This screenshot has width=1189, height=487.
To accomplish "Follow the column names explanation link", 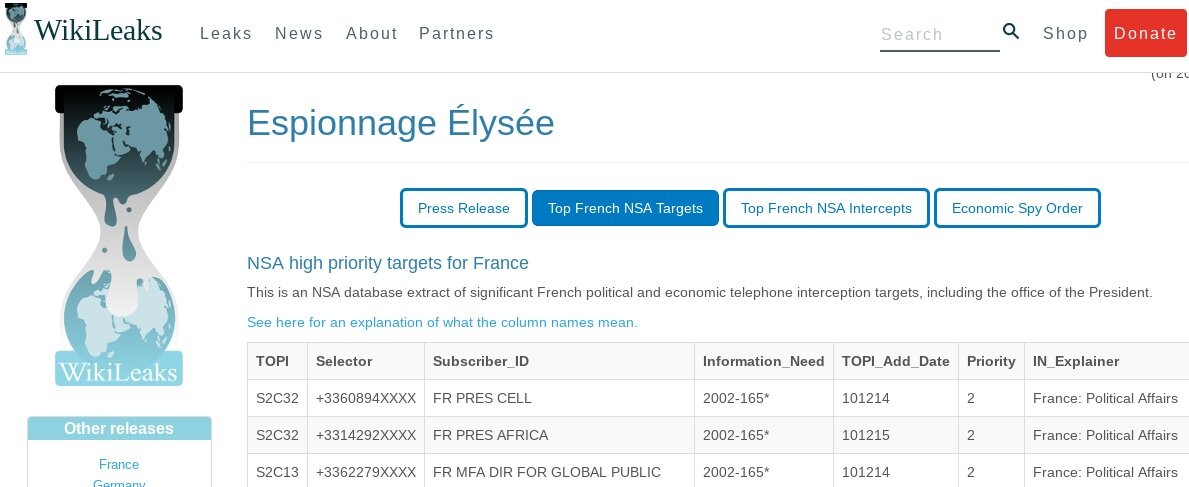I will pyautogui.click(x=442, y=322).
